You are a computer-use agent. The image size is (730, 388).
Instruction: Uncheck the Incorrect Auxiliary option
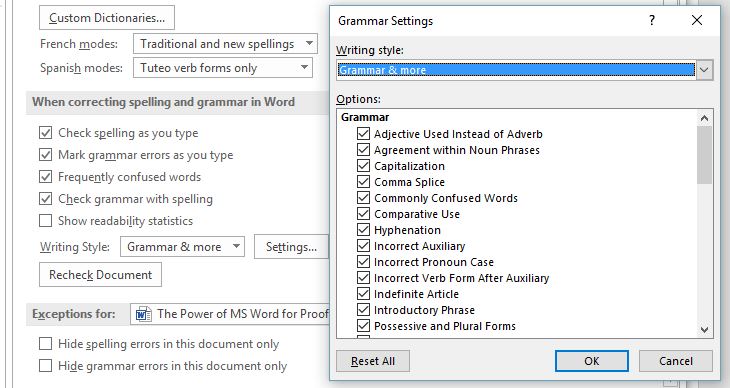click(363, 246)
